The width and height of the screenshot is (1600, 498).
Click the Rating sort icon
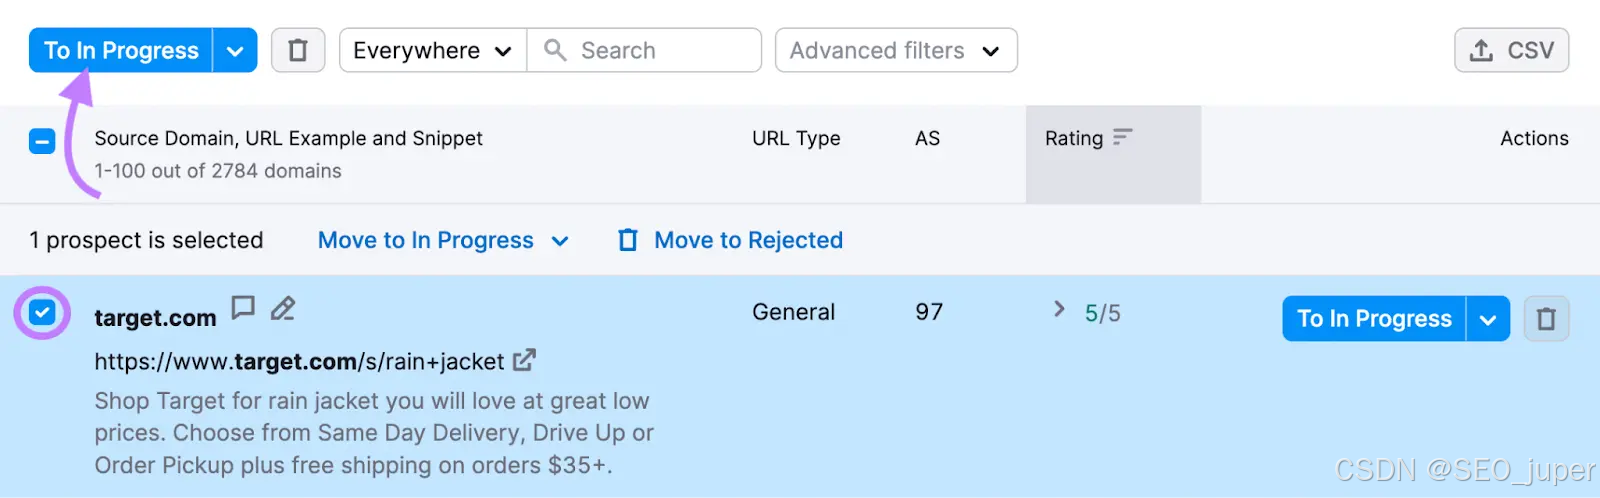(x=1123, y=137)
